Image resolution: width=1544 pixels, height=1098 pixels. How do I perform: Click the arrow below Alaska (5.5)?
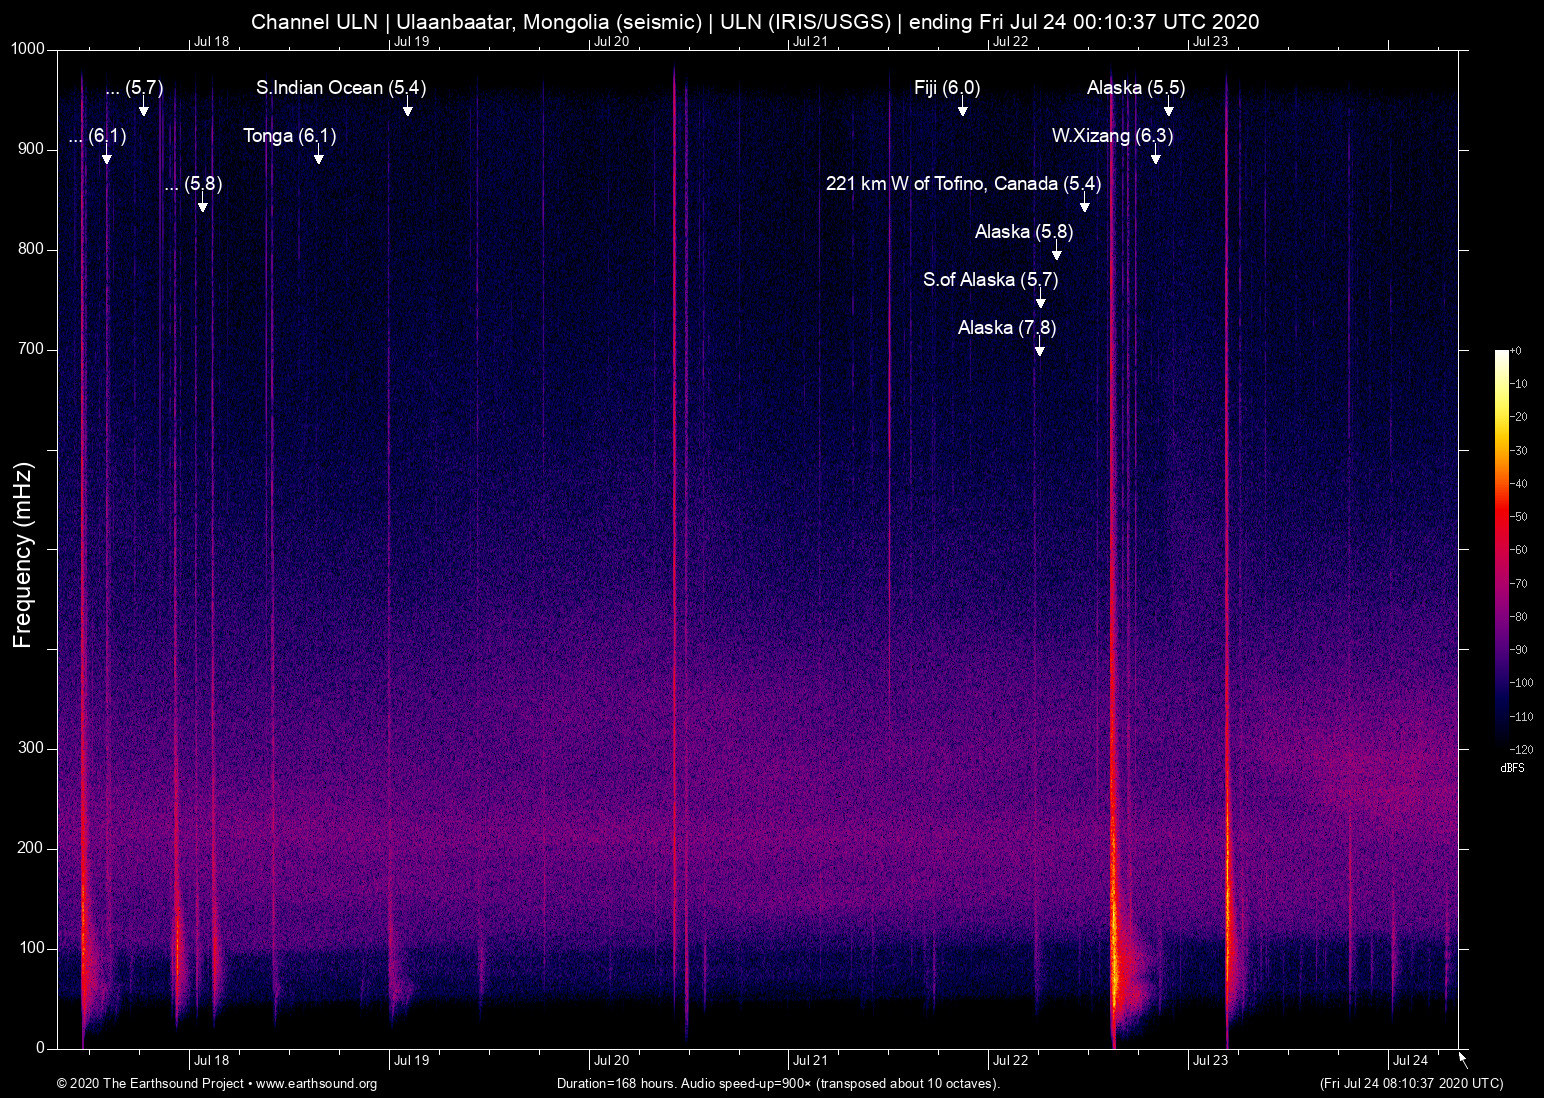1168,107
